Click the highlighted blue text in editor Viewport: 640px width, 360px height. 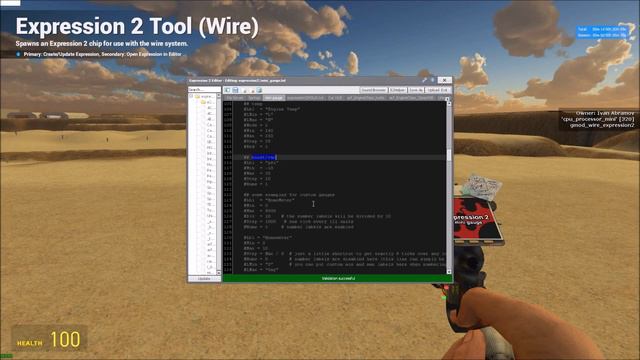(264, 157)
